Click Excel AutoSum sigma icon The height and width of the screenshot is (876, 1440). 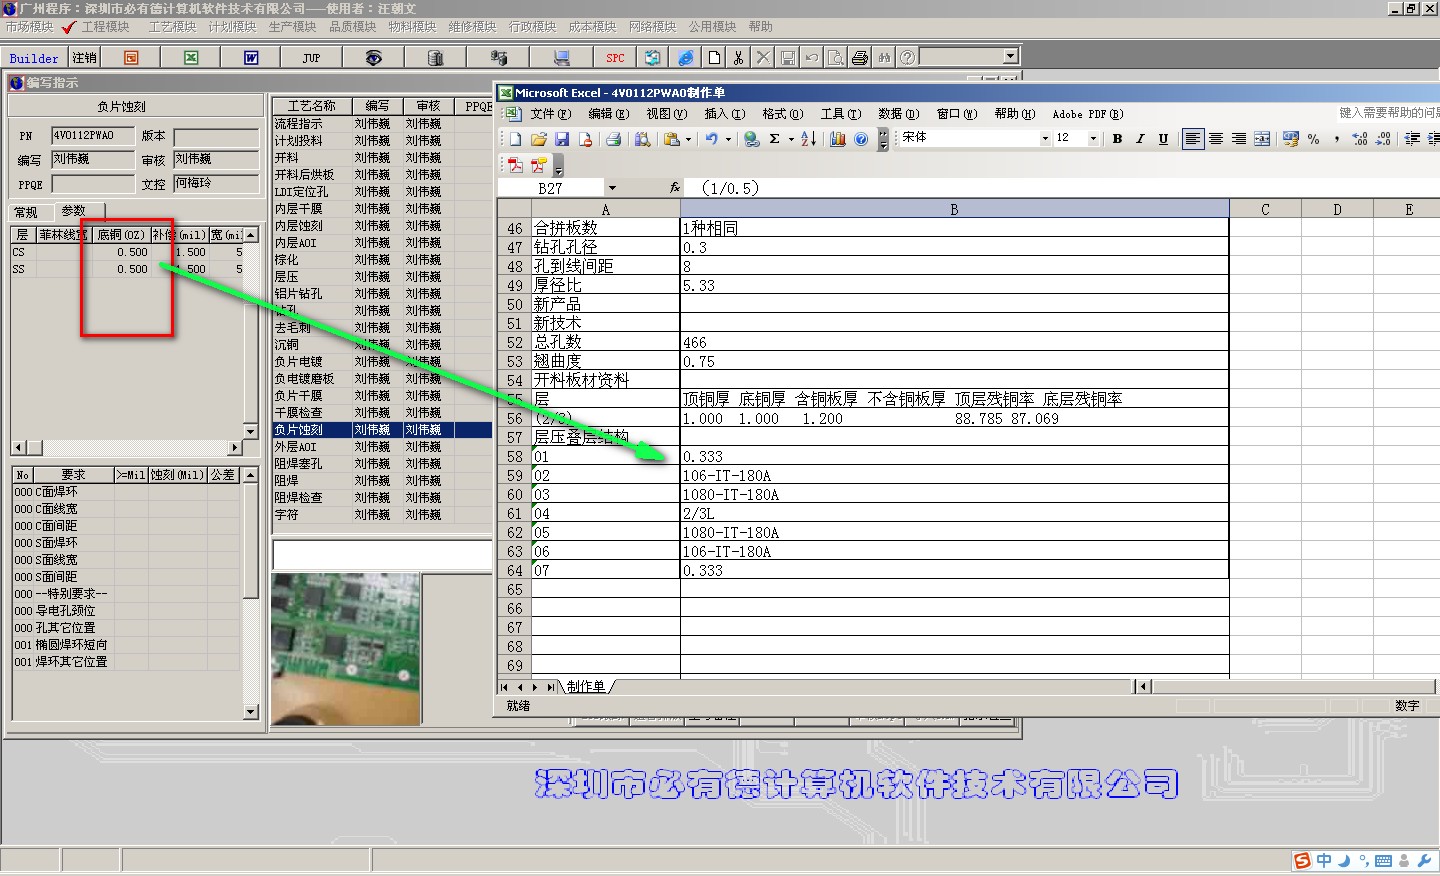(x=774, y=139)
